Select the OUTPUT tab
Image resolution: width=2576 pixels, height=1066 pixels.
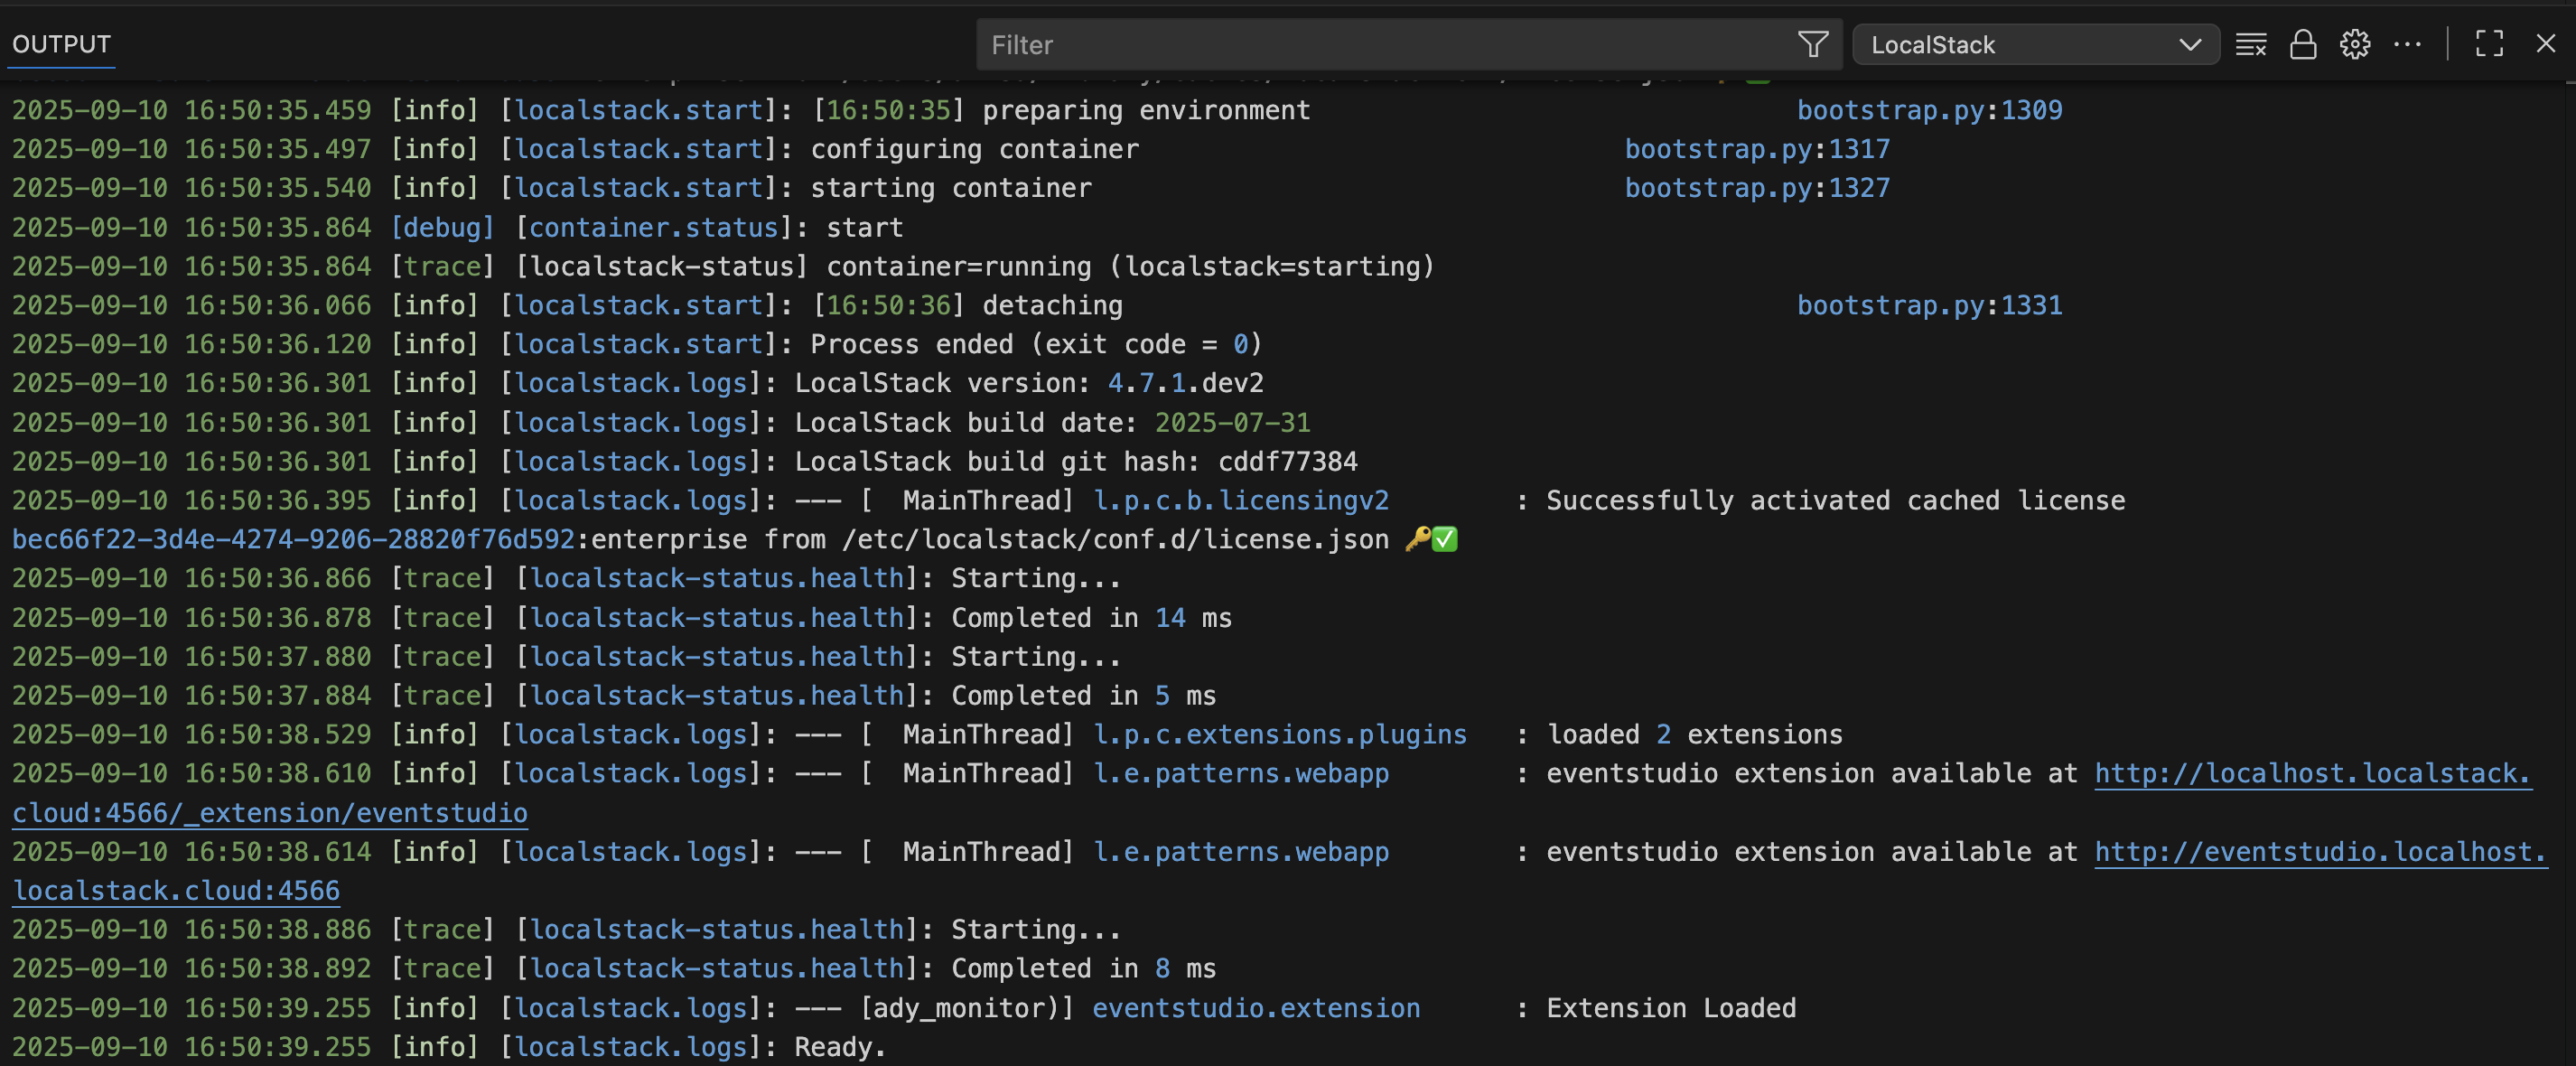click(x=61, y=43)
